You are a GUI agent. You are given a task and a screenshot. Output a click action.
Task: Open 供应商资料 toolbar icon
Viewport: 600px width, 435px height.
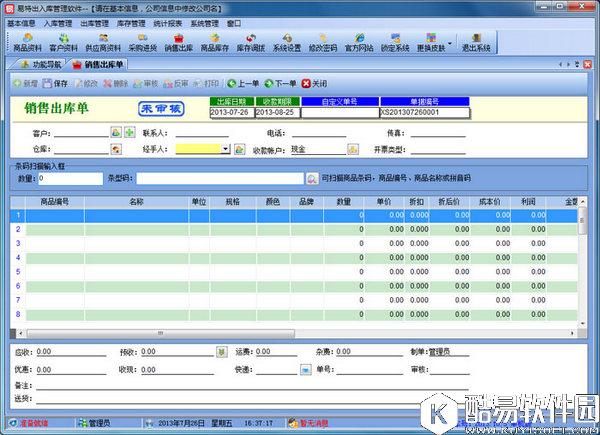pyautogui.click(x=103, y=43)
